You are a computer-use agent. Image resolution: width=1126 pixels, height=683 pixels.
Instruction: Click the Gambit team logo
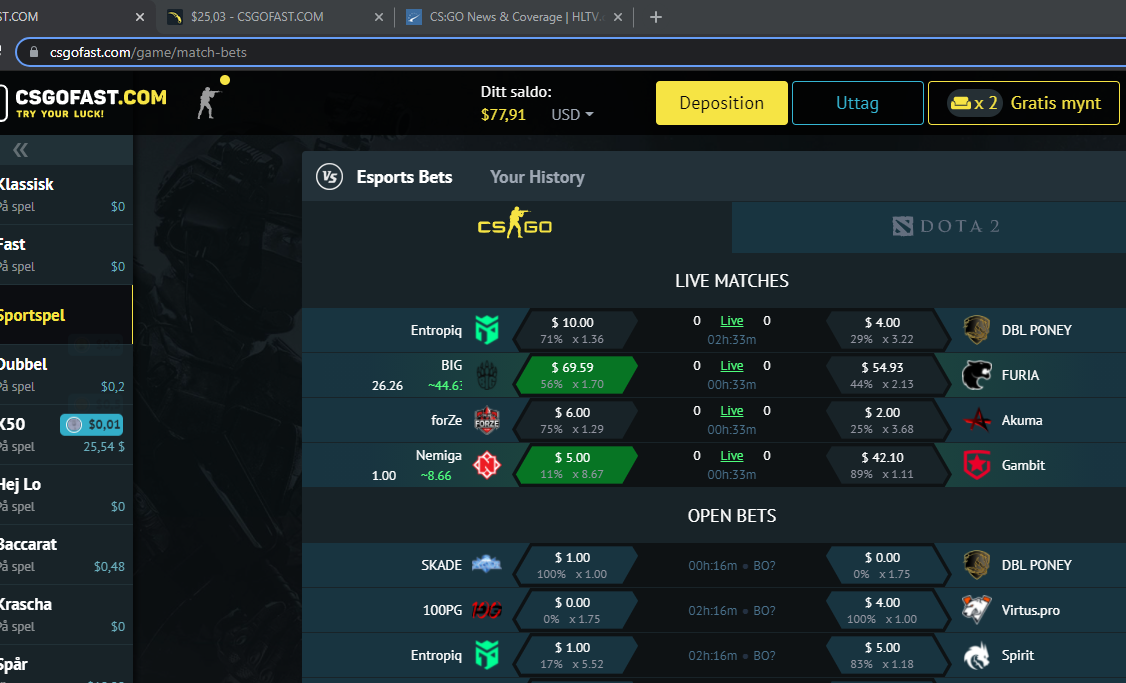click(x=977, y=465)
